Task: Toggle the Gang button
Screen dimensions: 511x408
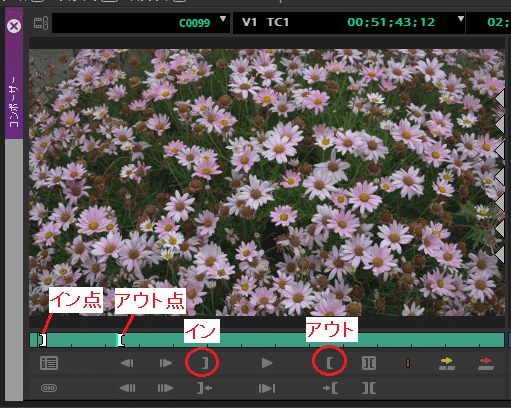Action: pos(49,388)
